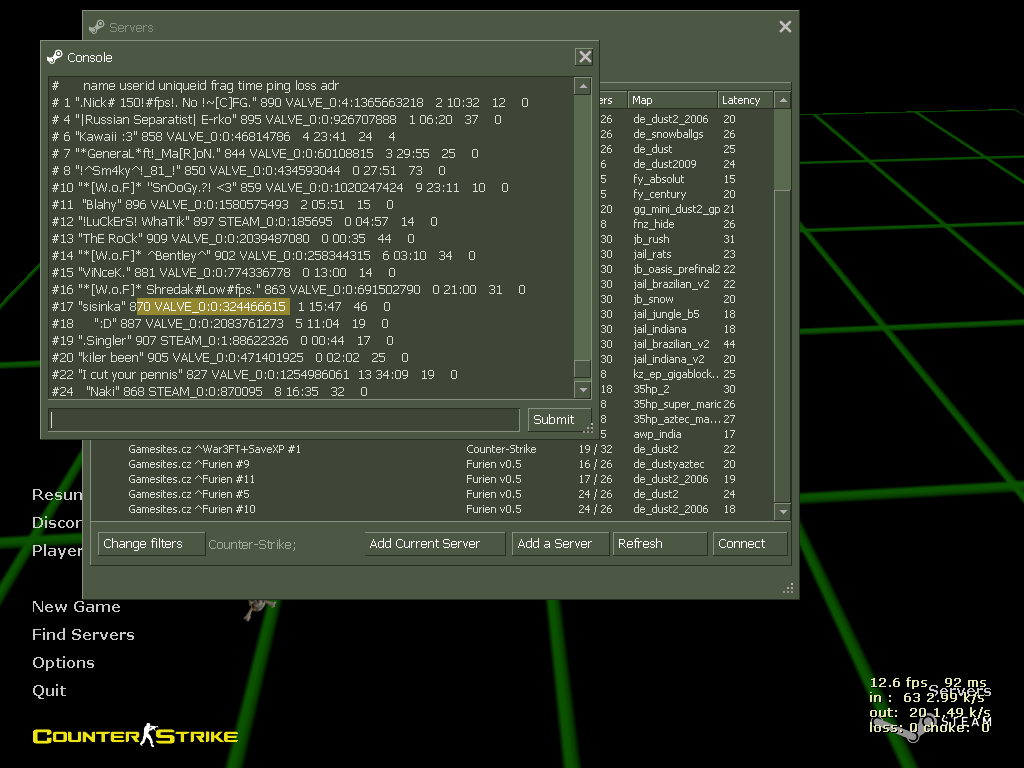
Task: Select server Gamesites.cz ^Furien #9
Action: pyautogui.click(x=432, y=464)
